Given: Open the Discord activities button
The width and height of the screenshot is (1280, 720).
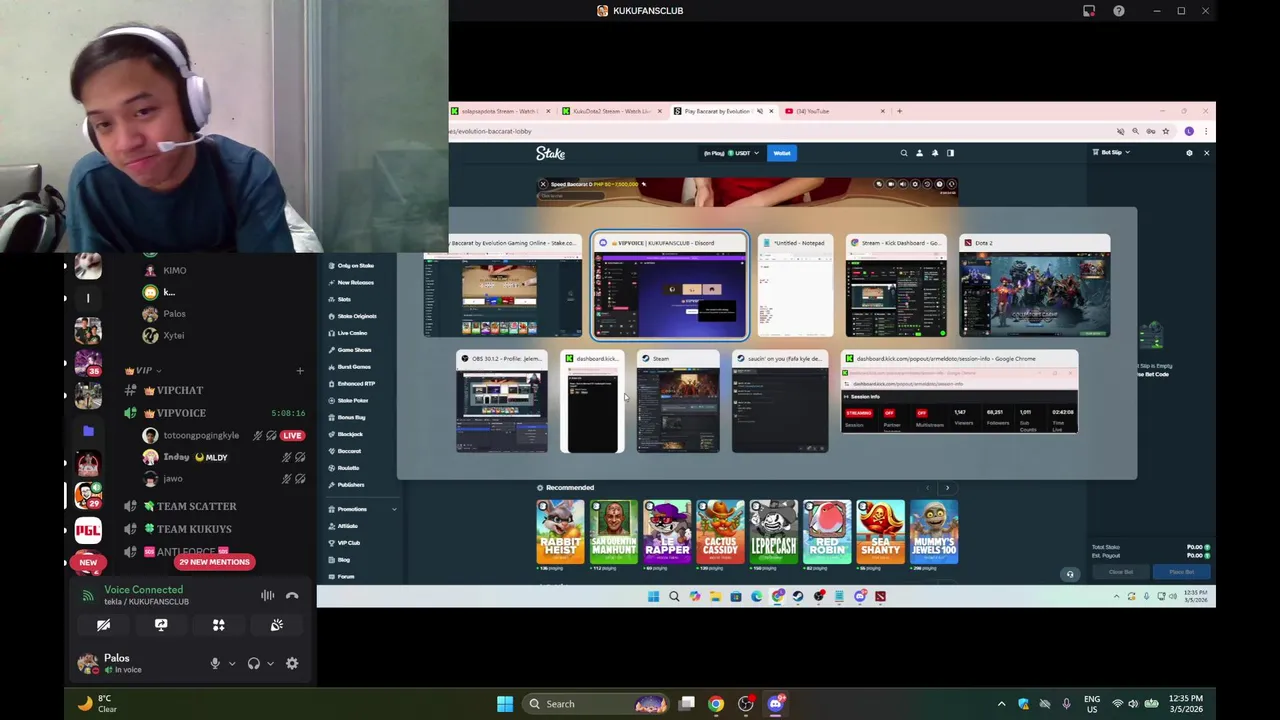Looking at the screenshot, I should coord(219,625).
